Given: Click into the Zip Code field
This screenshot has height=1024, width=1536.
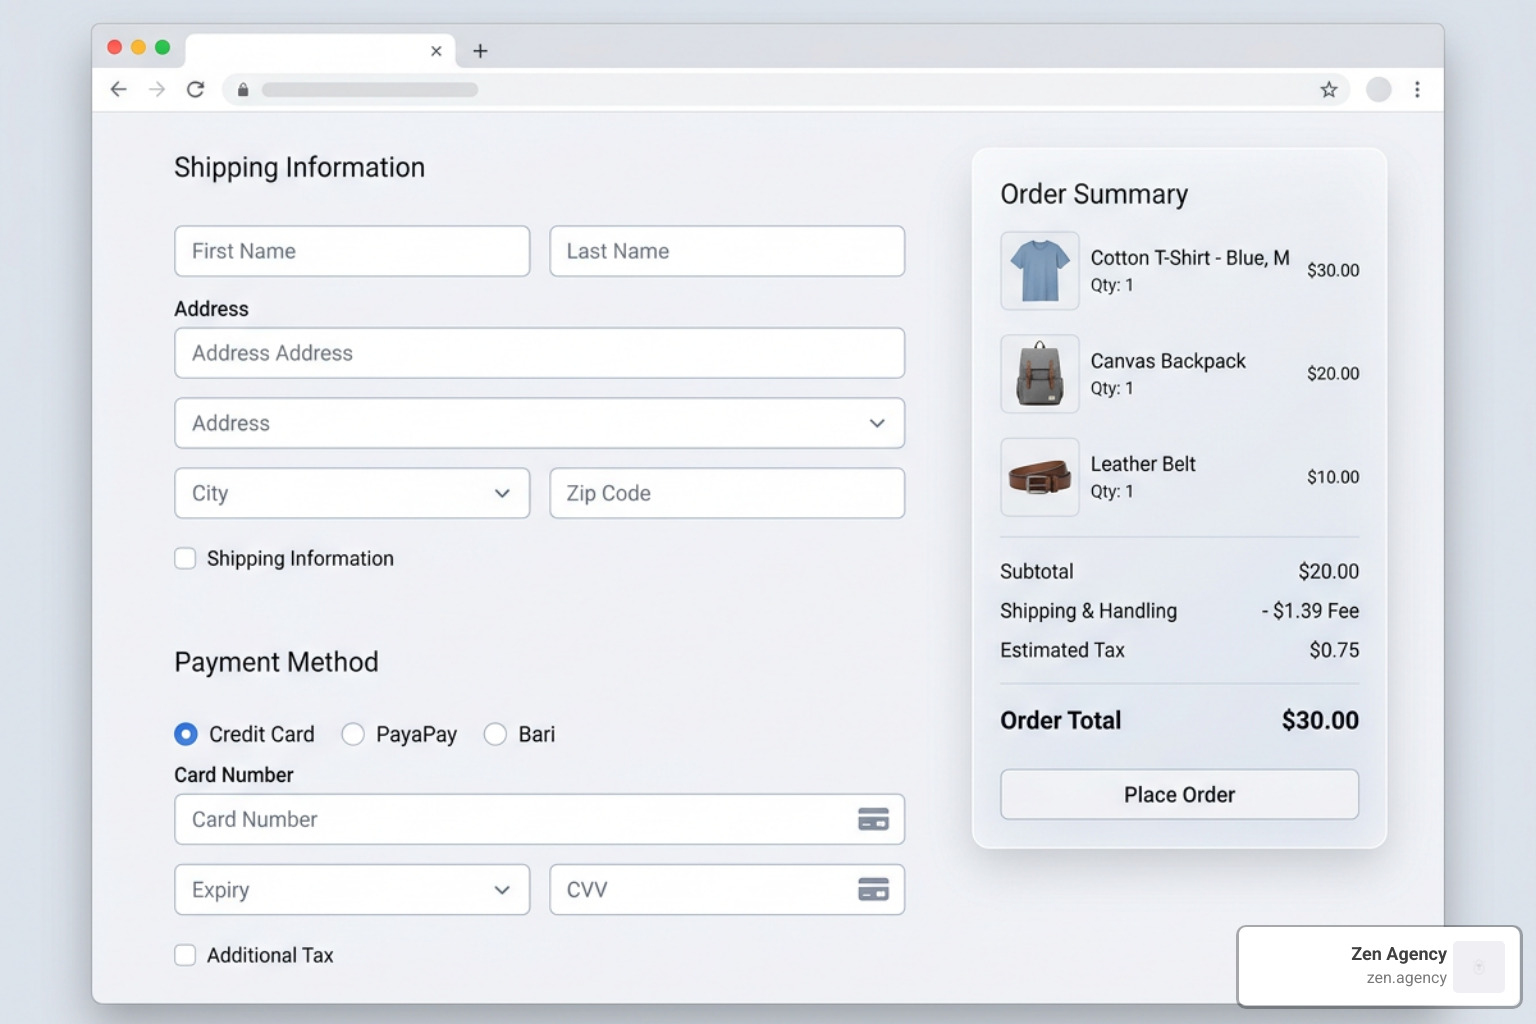Looking at the screenshot, I should click(727, 493).
